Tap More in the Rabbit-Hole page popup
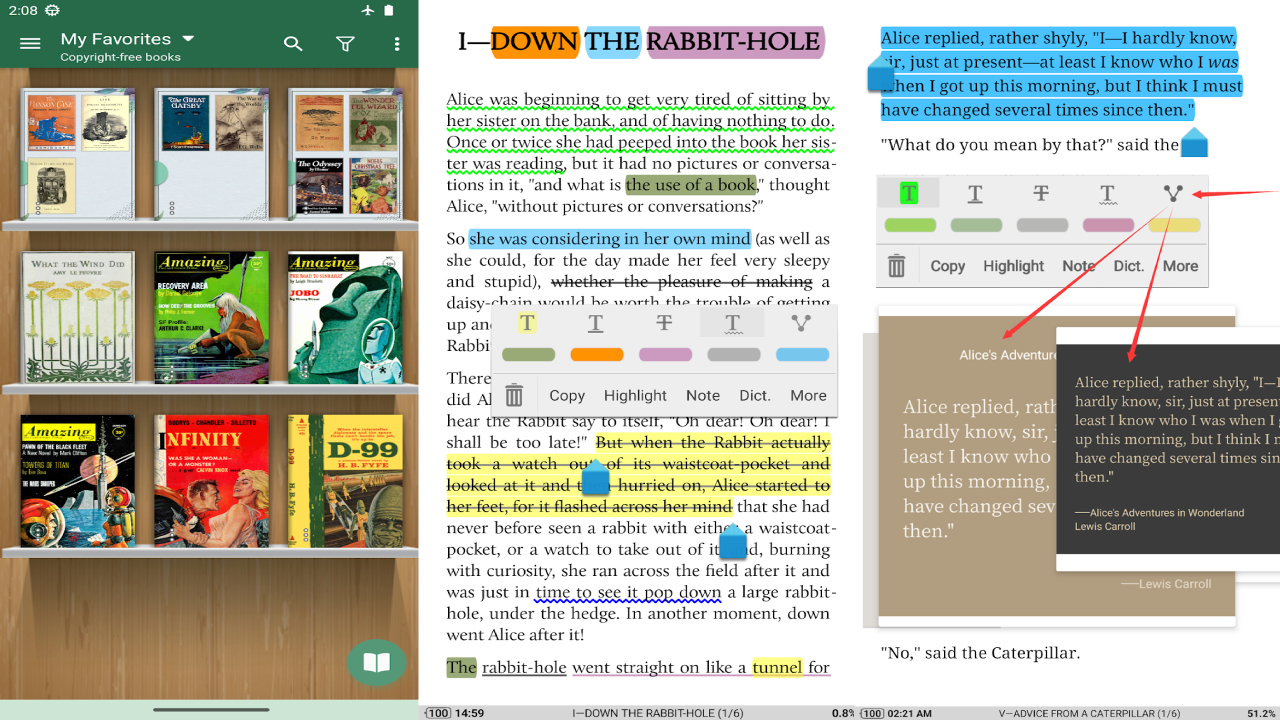 [808, 395]
